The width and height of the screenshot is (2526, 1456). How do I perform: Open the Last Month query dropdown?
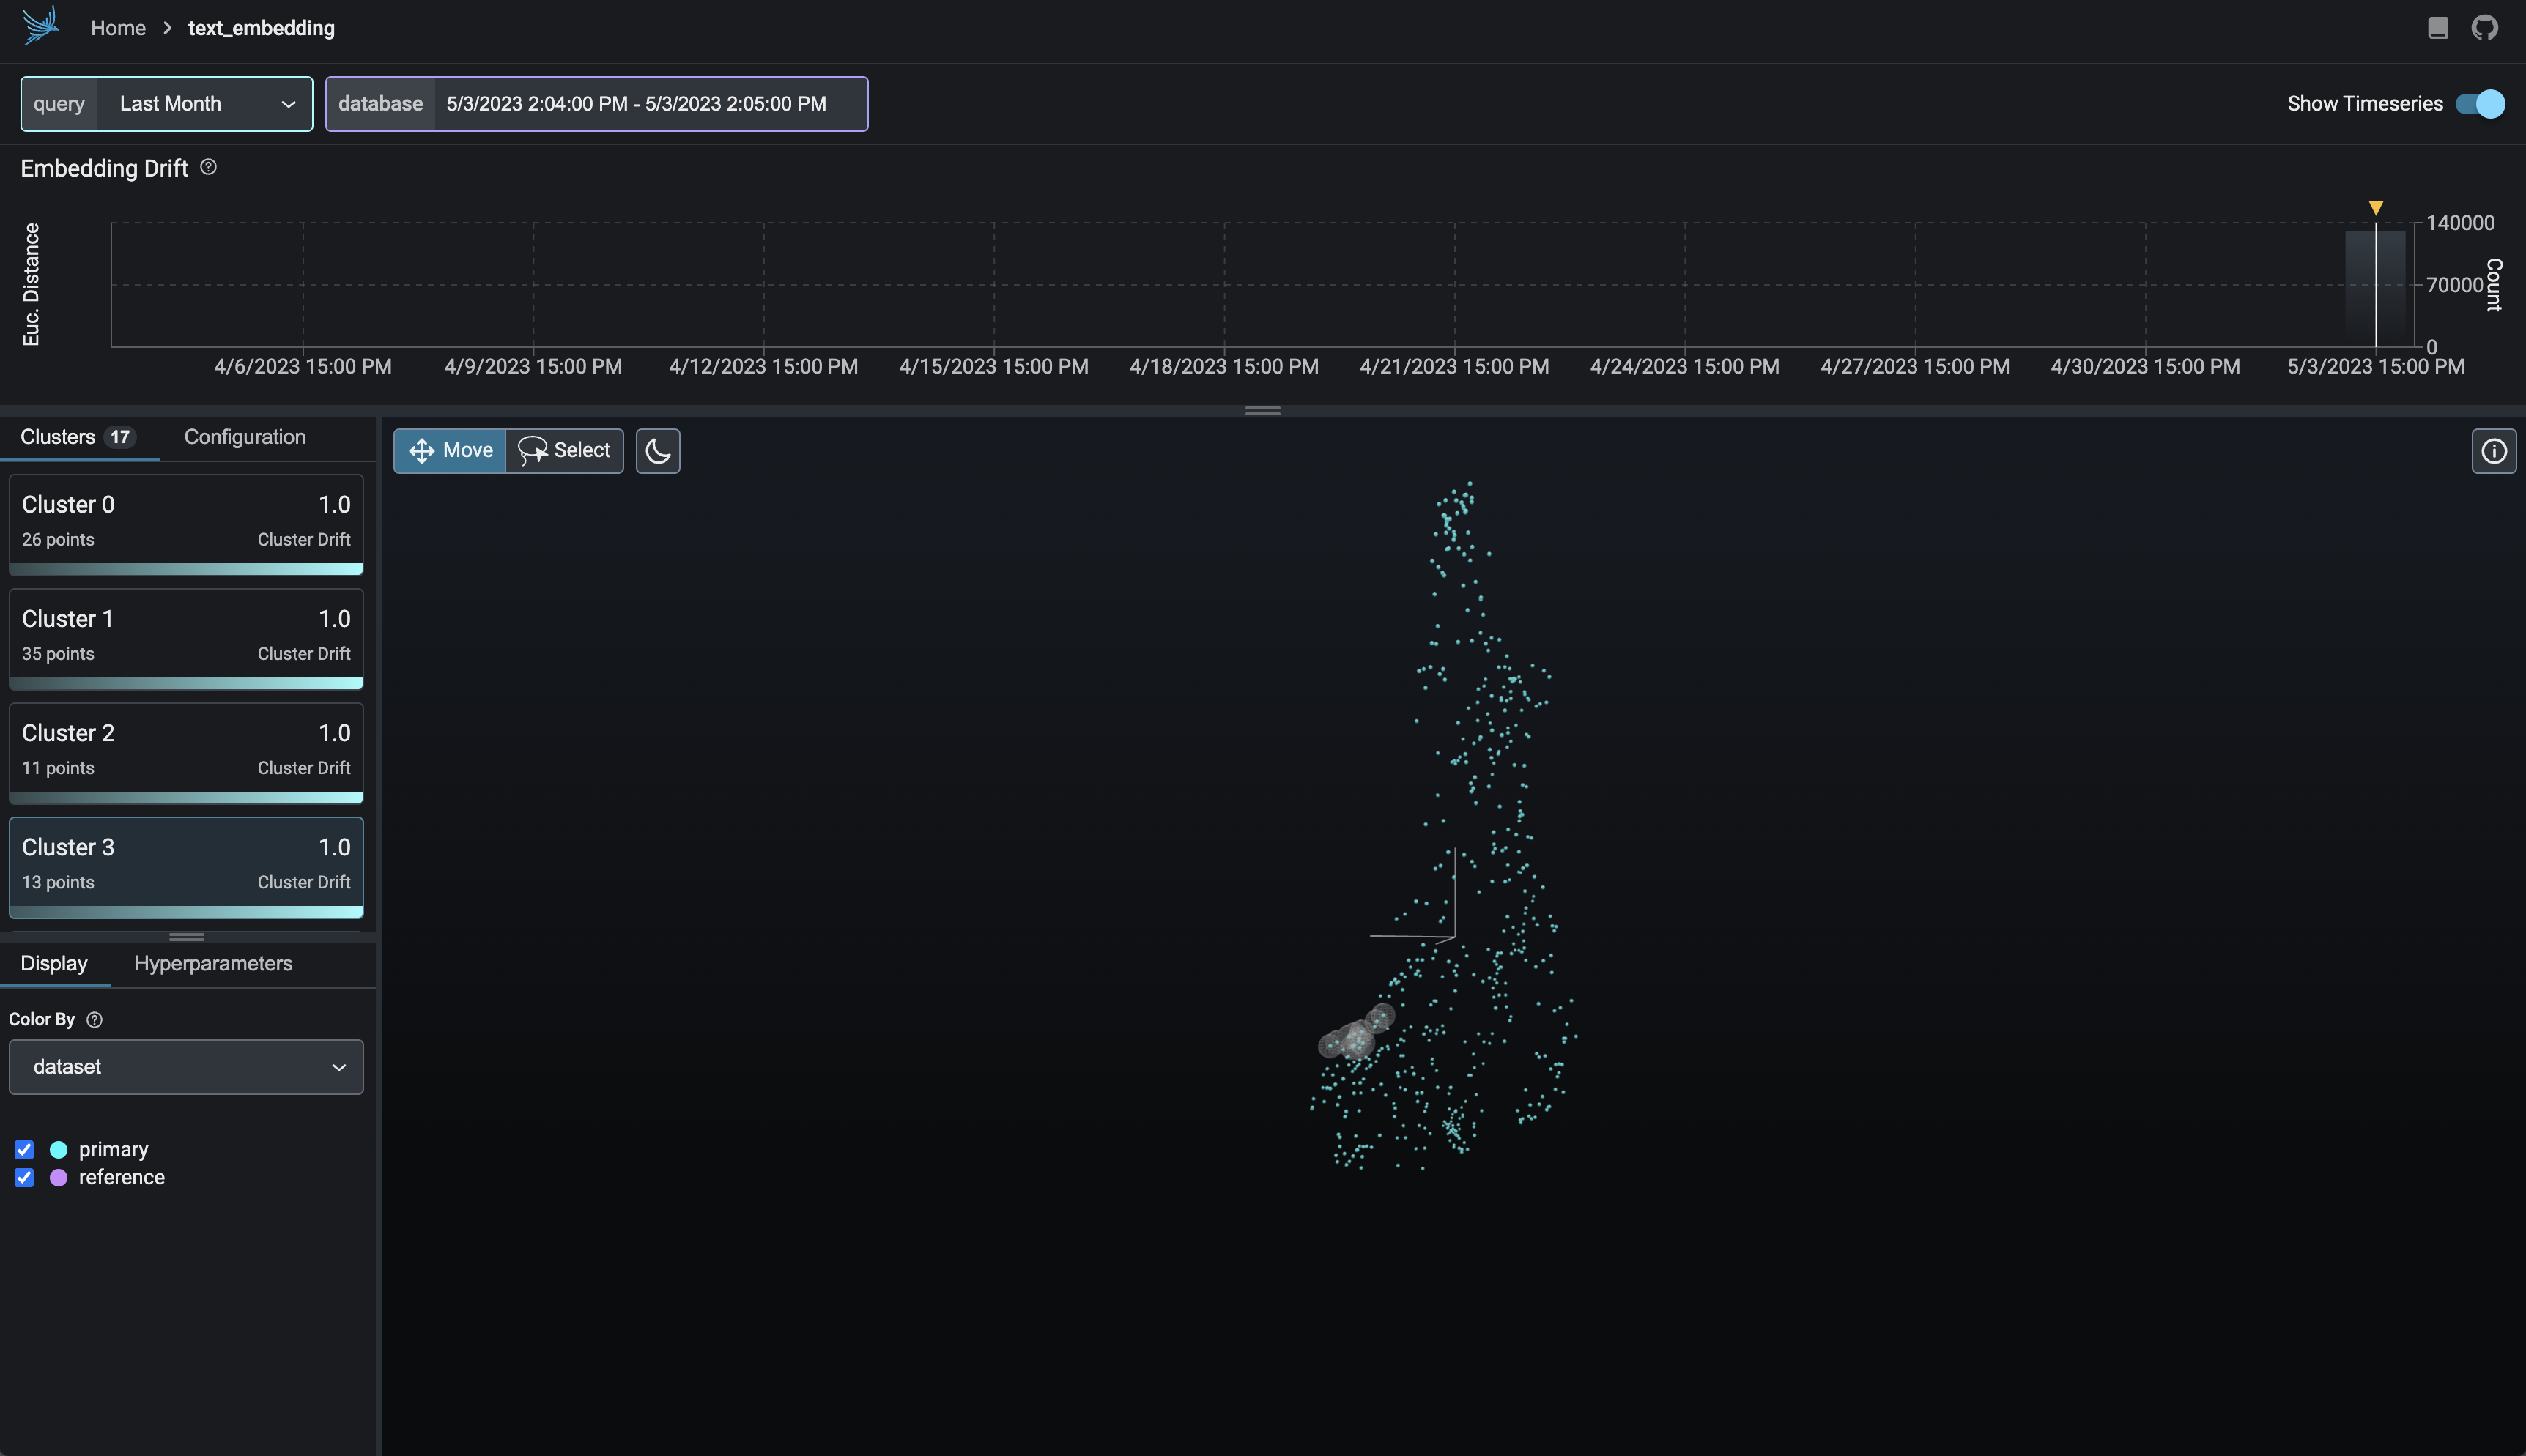coord(204,104)
